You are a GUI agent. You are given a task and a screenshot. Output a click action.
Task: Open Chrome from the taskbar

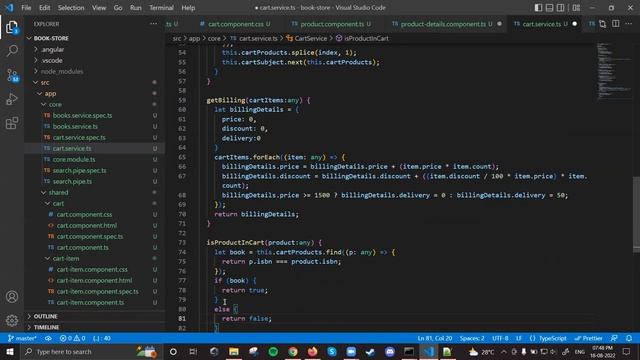click(x=293, y=352)
